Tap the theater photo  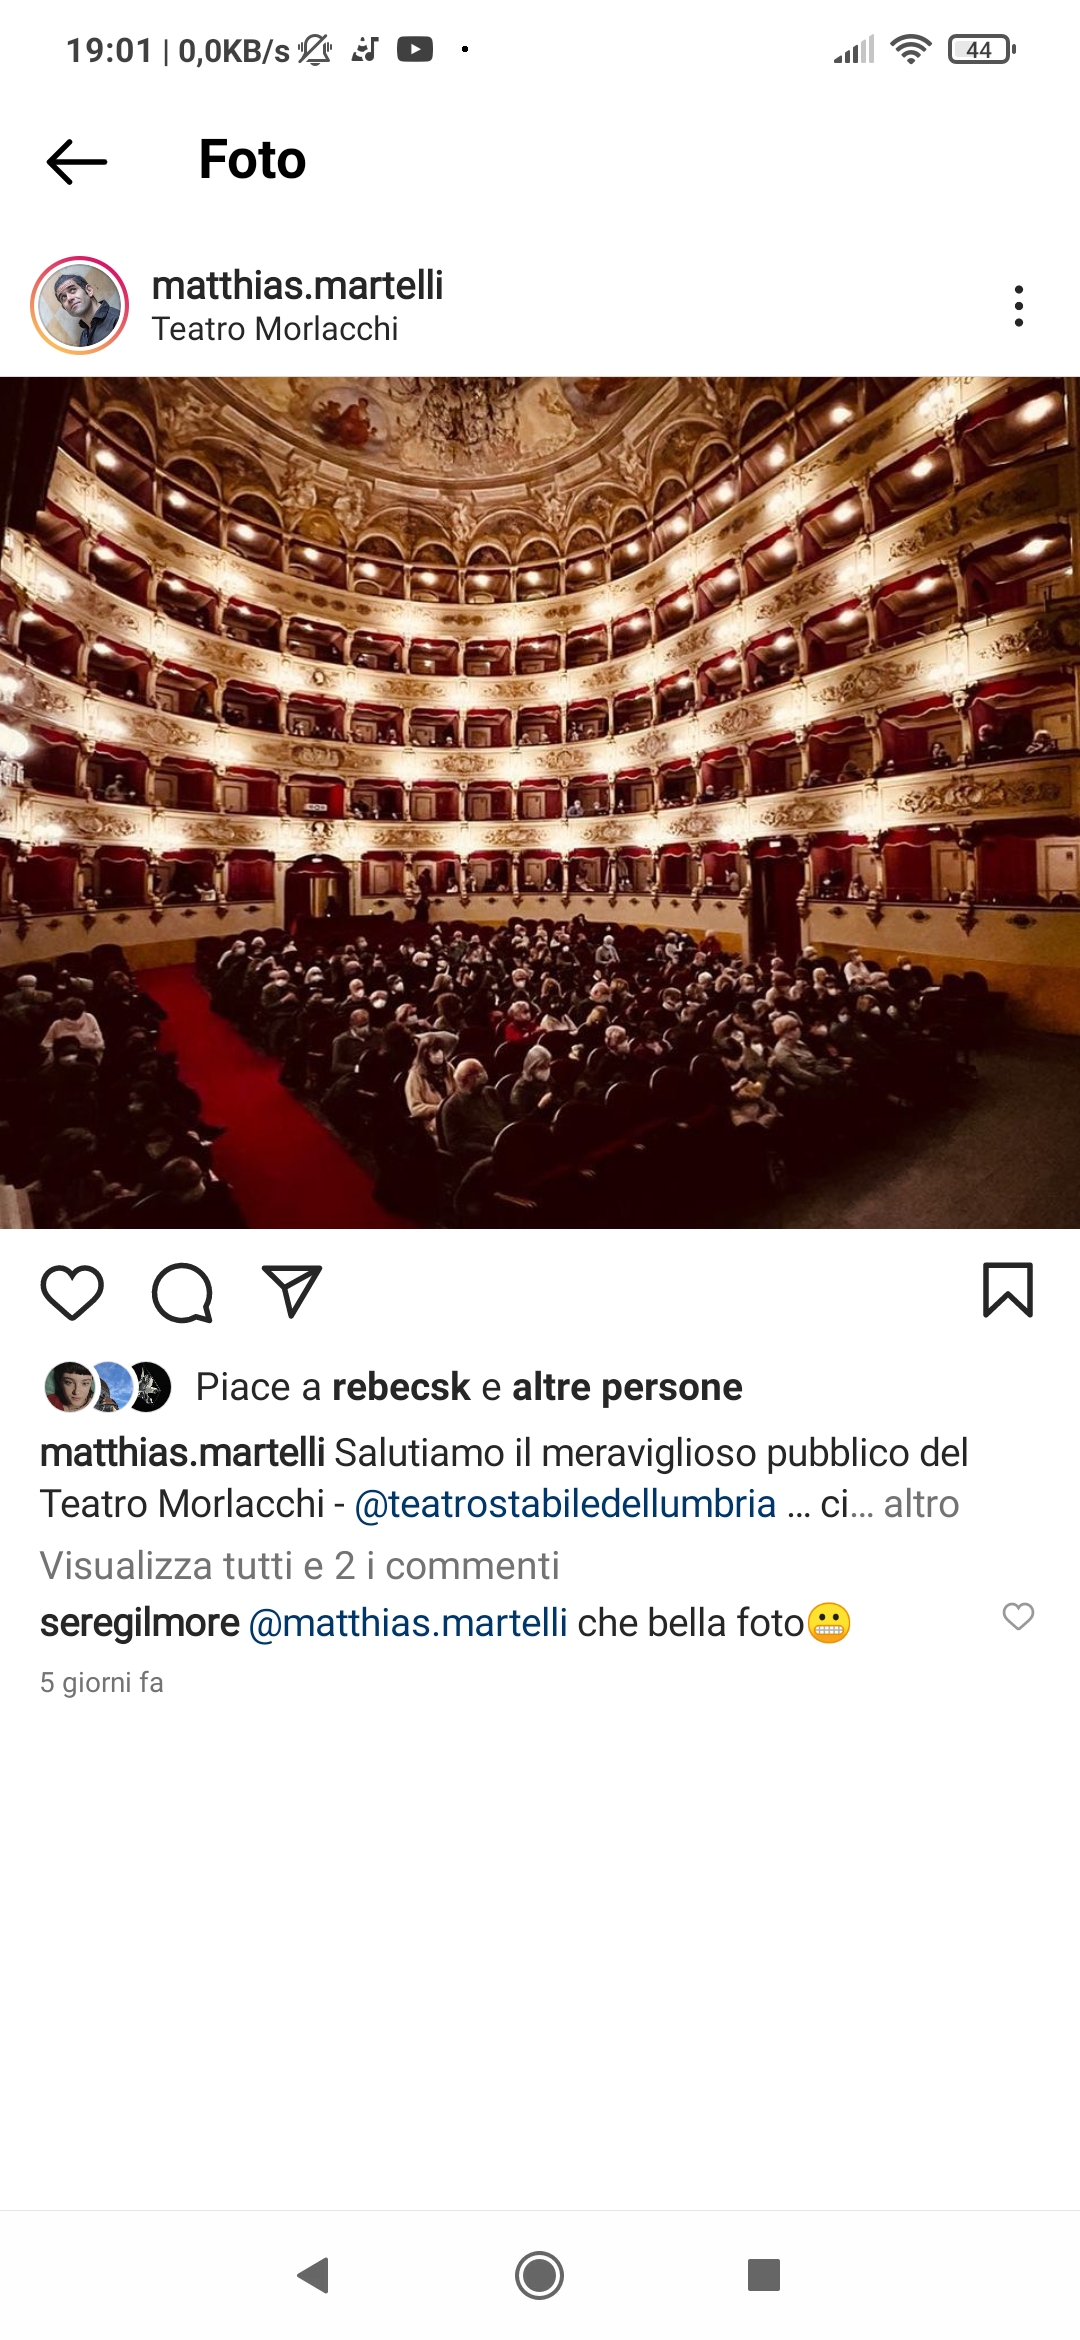[540, 802]
